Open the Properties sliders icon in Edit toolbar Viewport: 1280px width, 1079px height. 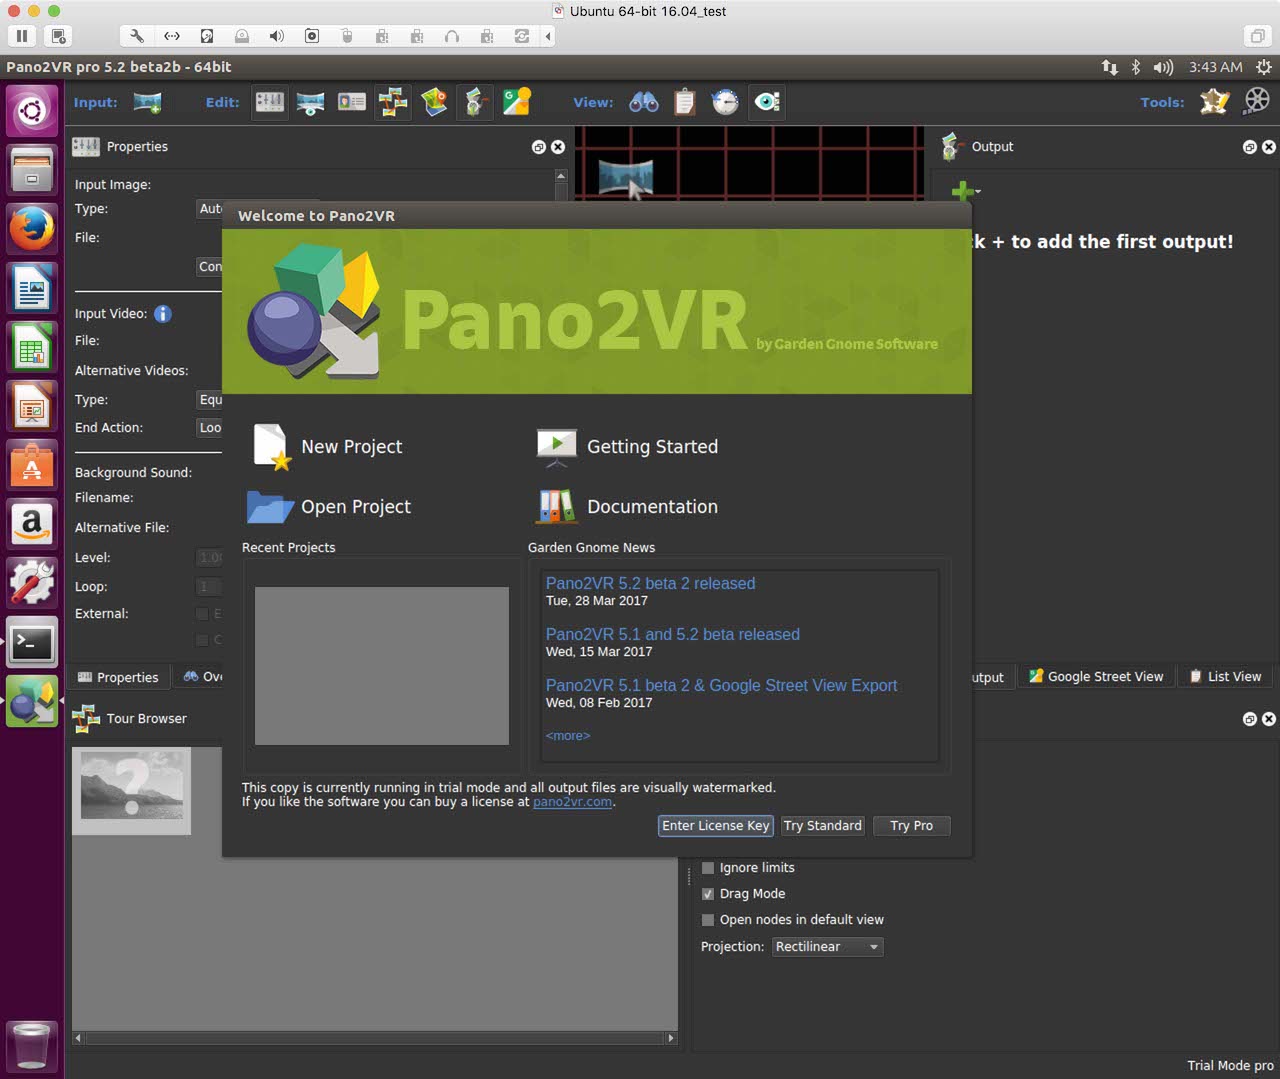pos(269,102)
